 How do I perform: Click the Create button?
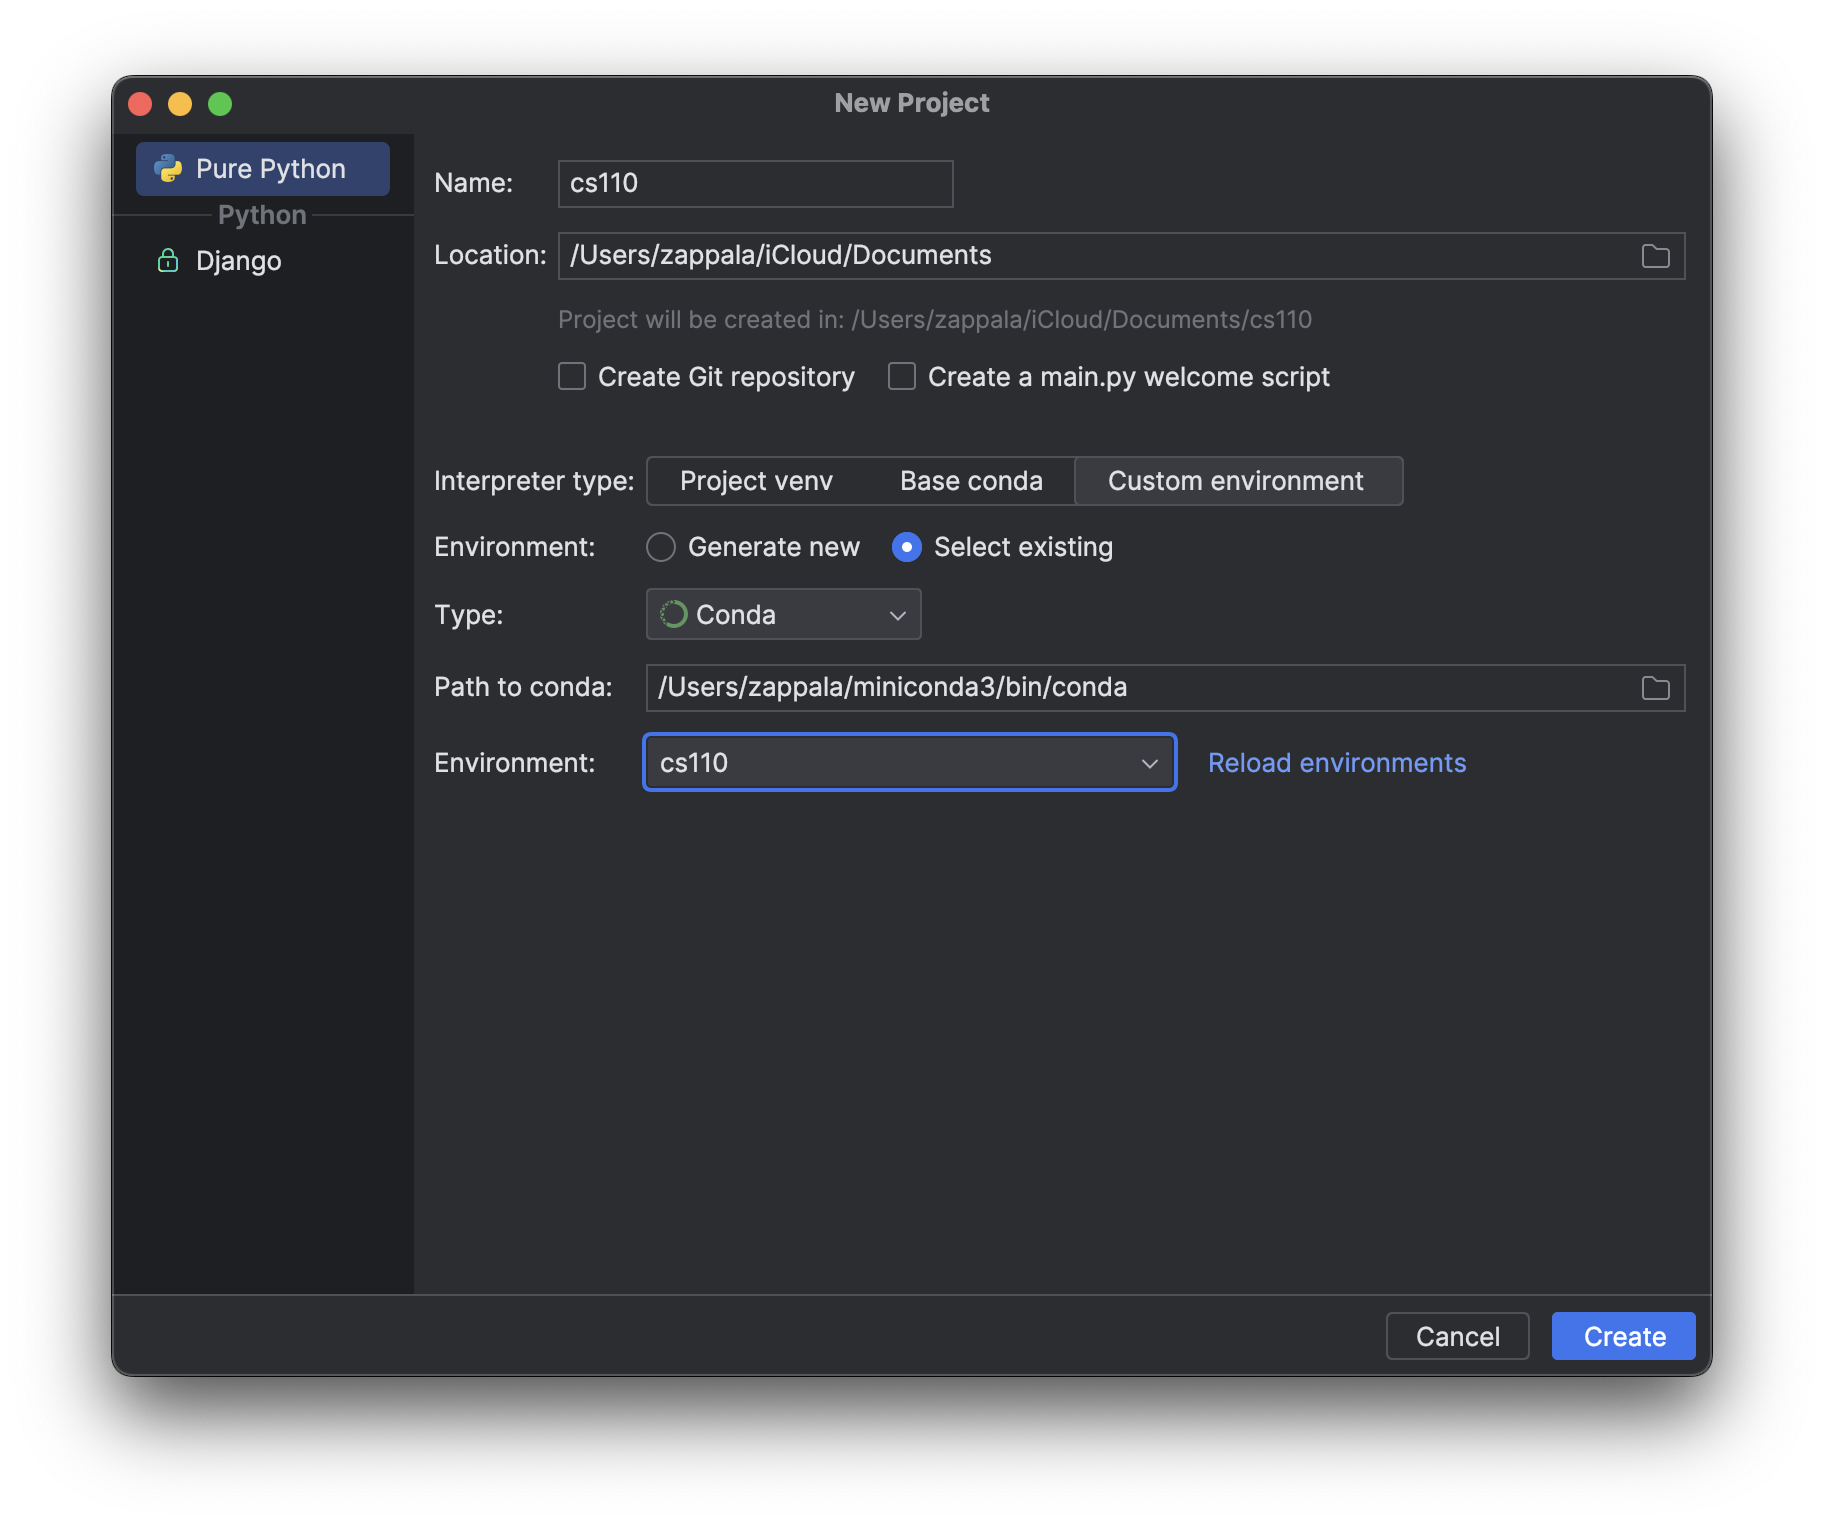click(1621, 1335)
